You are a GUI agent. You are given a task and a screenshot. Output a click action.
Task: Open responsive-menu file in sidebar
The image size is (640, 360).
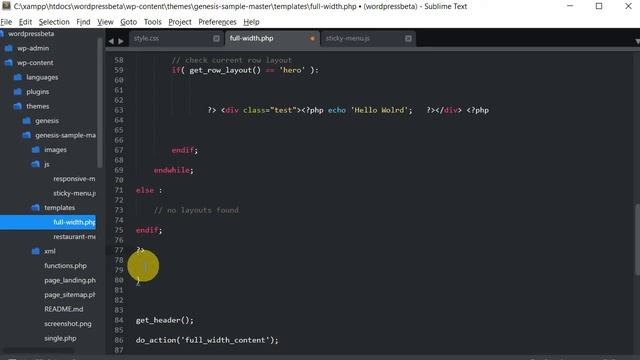click(x=74, y=179)
